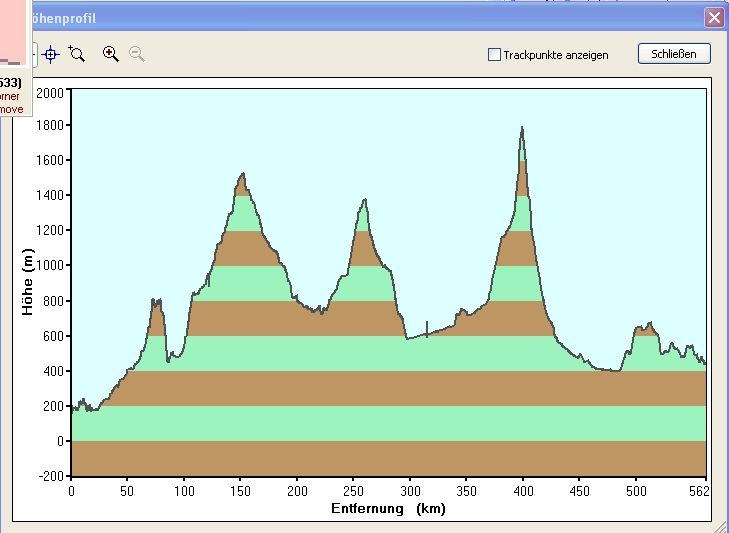Viewport: 729px width, 533px height.
Task: Click the greyed-out zoom out magnifier
Action: click(x=137, y=54)
